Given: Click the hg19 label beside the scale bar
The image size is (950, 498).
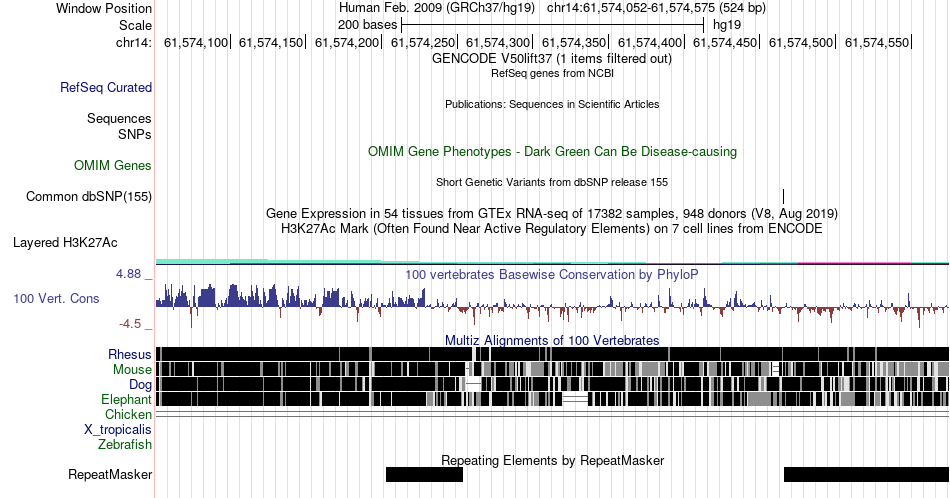Looking at the screenshot, I should [727, 25].
